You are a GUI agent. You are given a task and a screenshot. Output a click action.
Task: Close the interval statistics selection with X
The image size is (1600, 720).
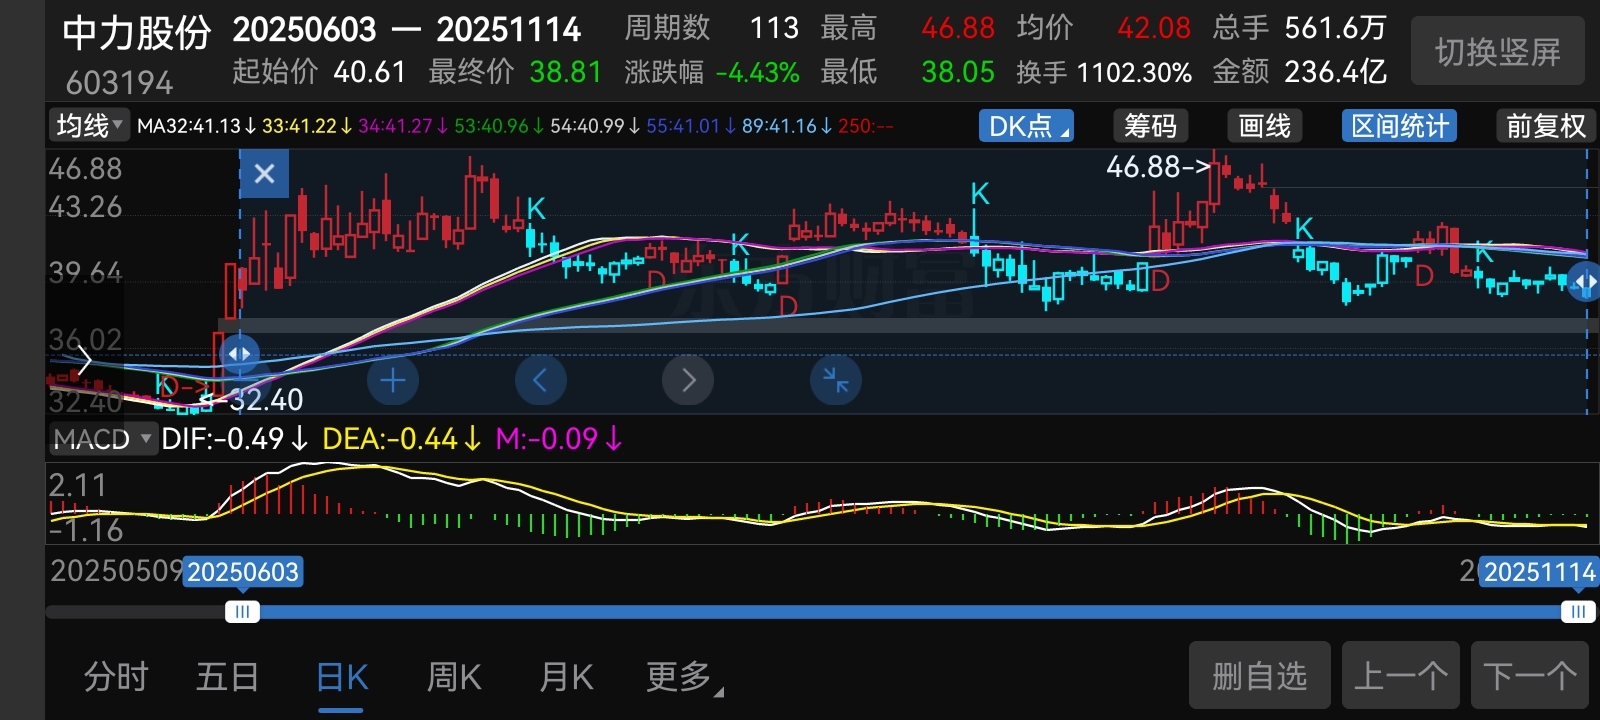(264, 175)
